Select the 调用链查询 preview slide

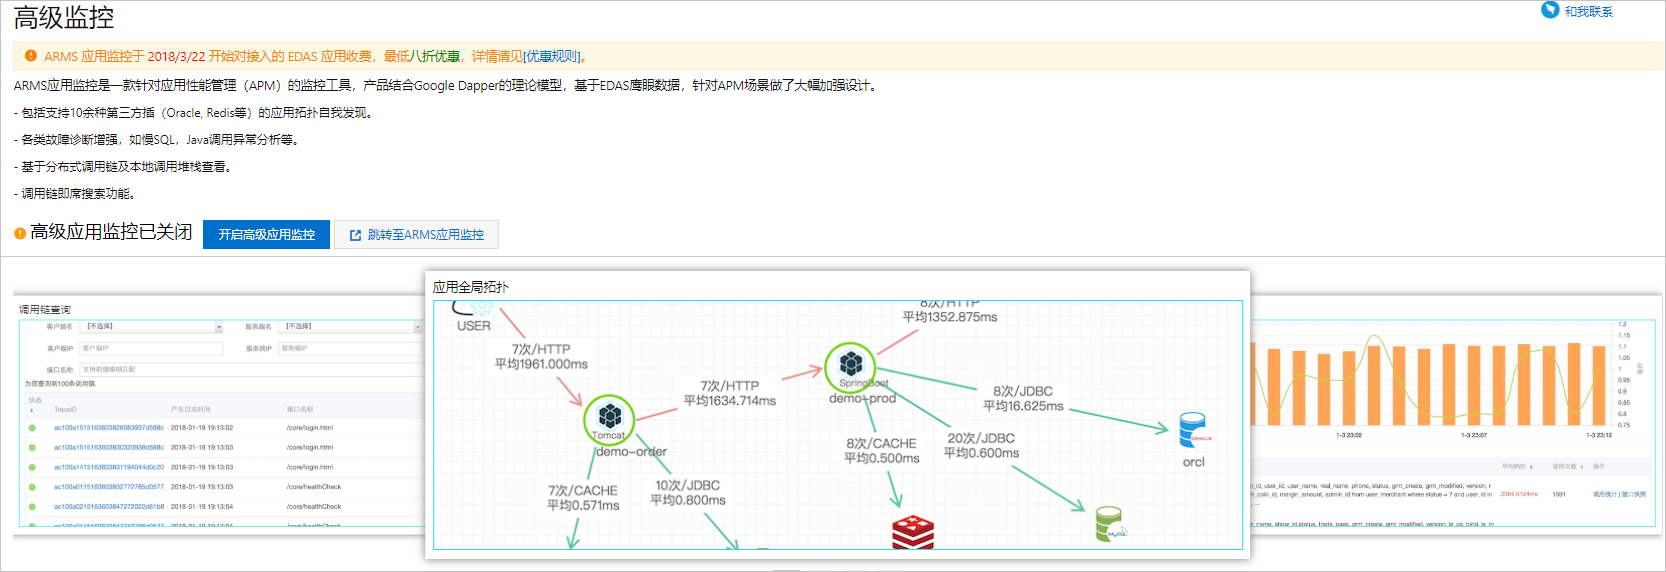219,414
